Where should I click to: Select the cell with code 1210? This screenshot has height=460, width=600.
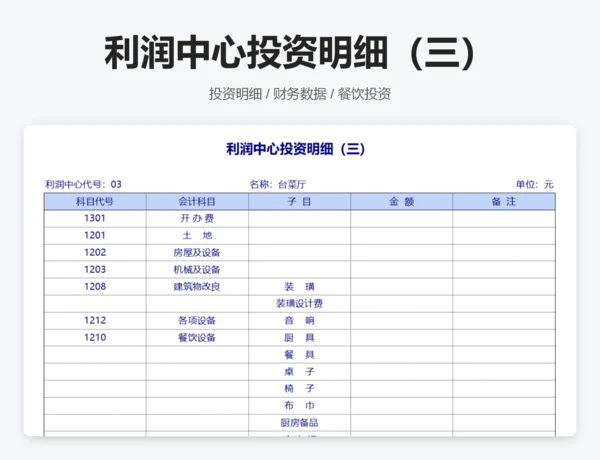point(95,338)
